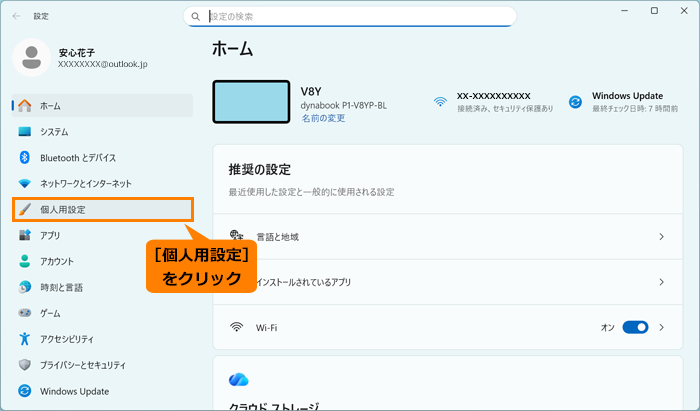Expand the 言語と地域 row chevron
This screenshot has width=700, height=411.
(x=662, y=237)
